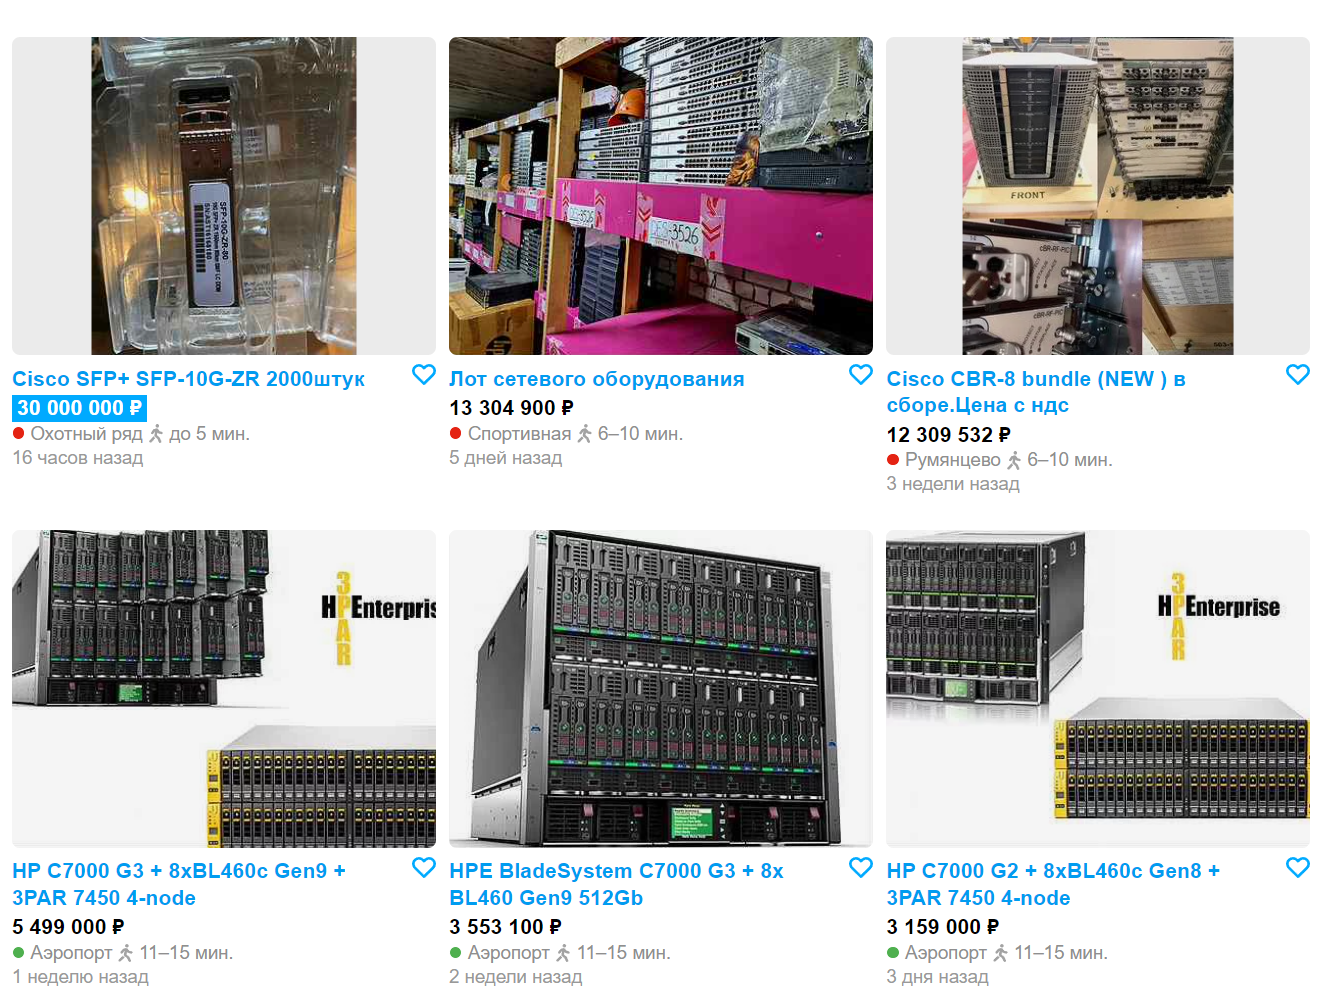
Task: View the SFP transceiver module photo
Action: point(224,196)
